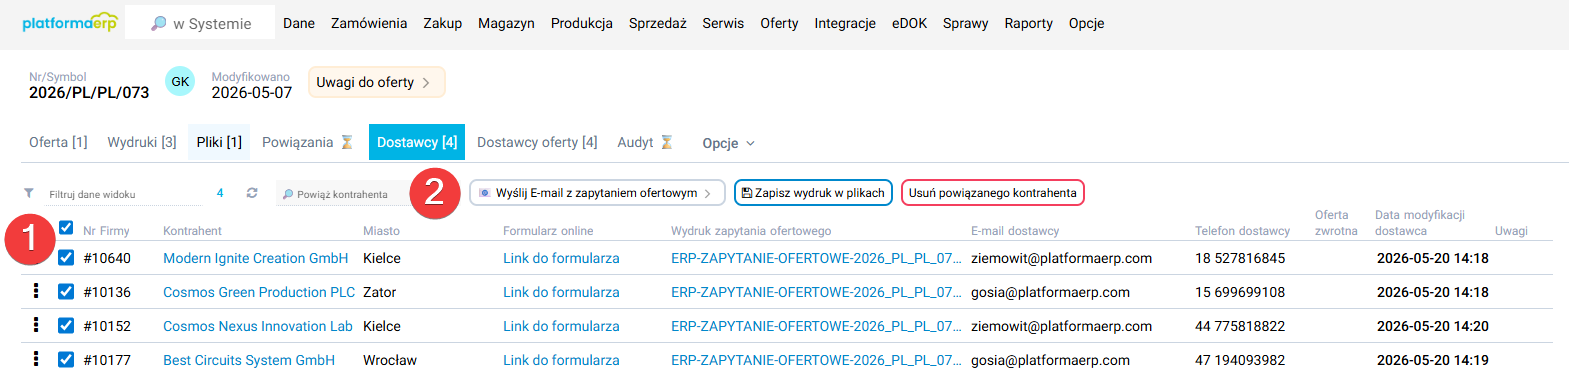Open the Sprzedaż menu
Screen dimensions: 1569x389
click(658, 23)
